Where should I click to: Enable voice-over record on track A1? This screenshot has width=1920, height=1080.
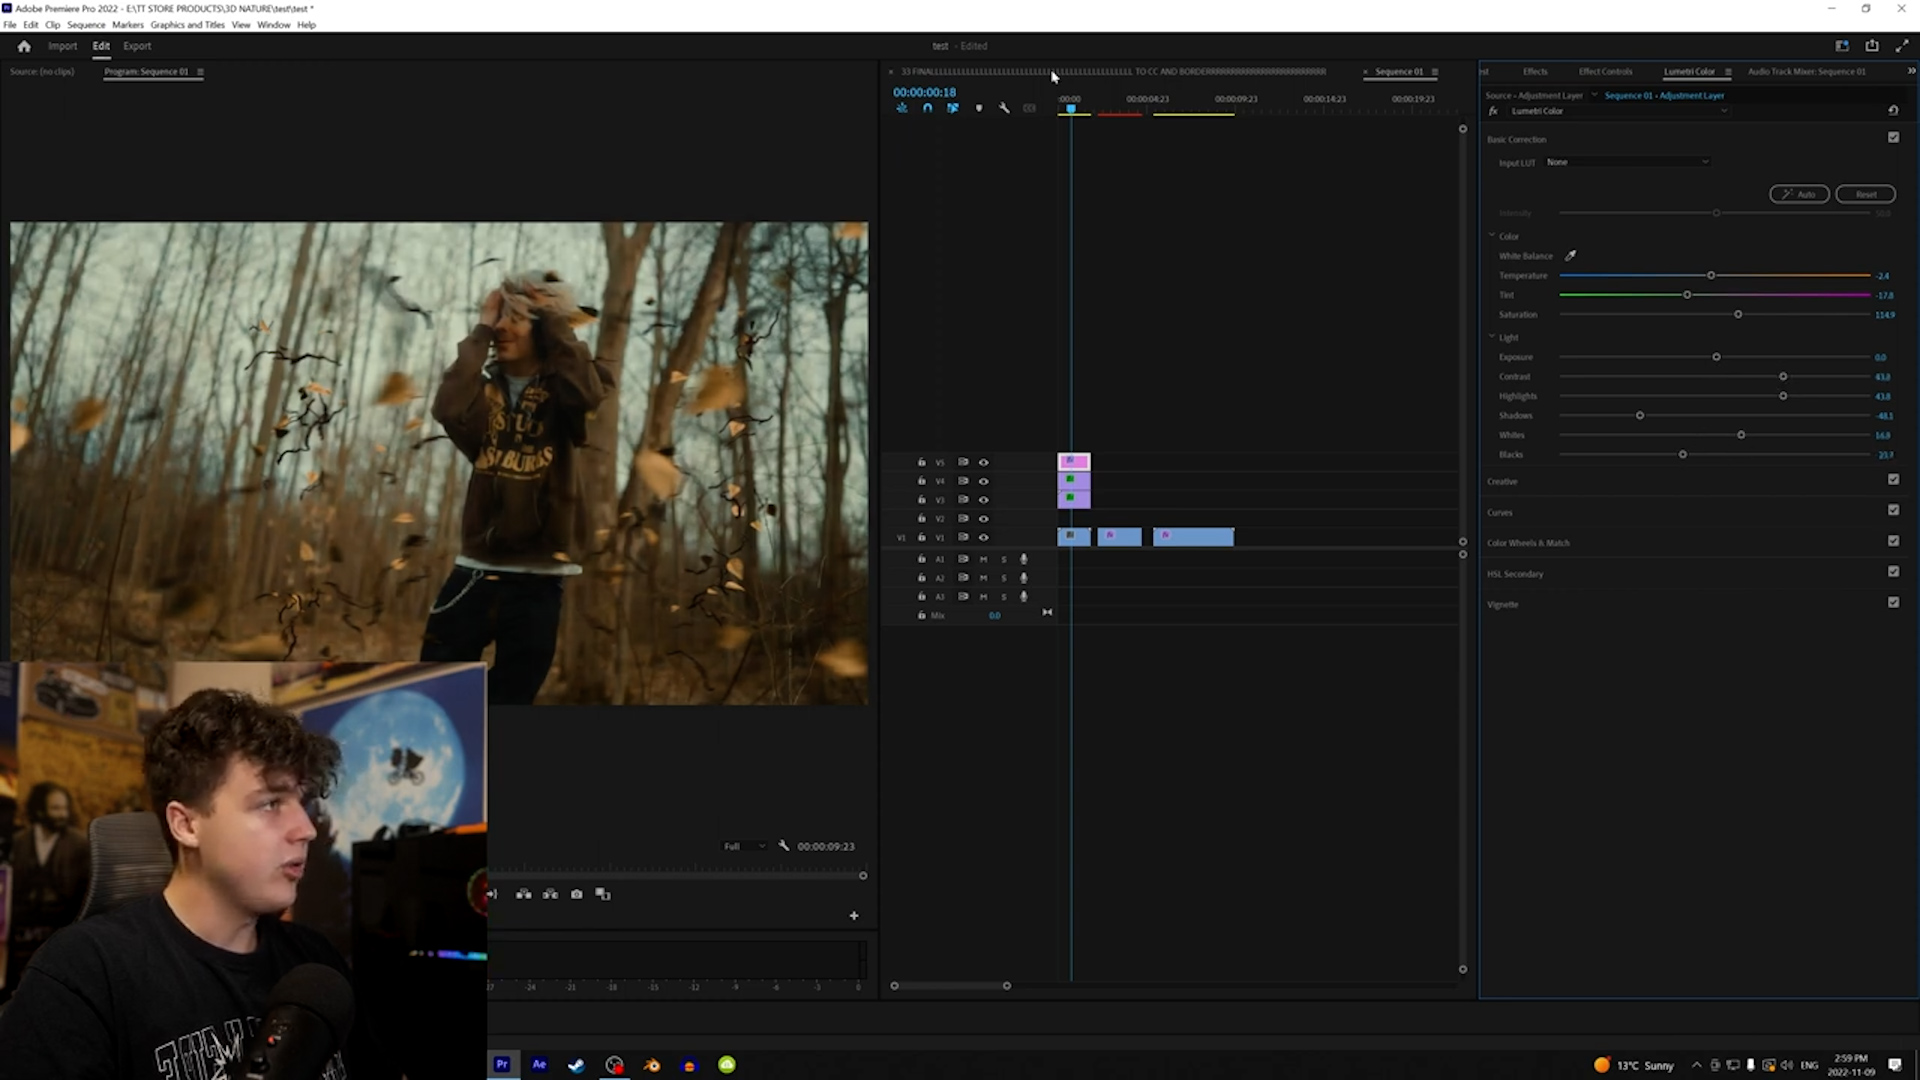(1024, 559)
